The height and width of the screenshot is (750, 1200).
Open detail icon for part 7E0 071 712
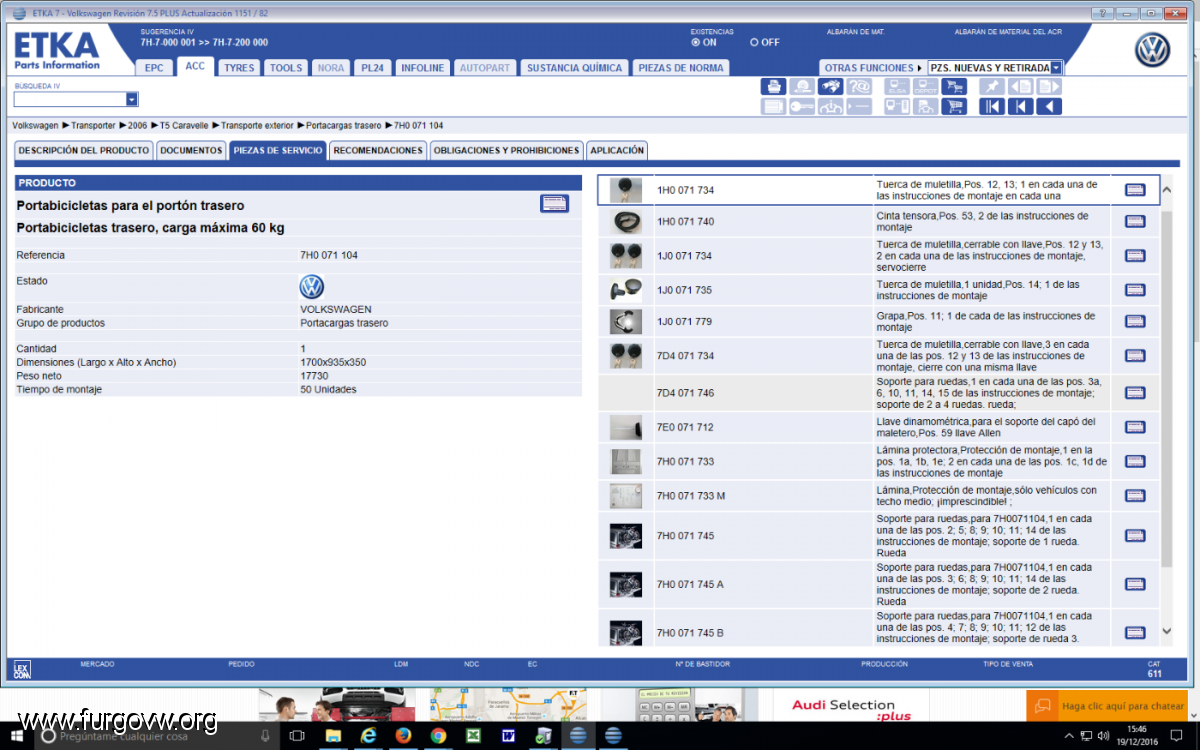pos(1135,427)
